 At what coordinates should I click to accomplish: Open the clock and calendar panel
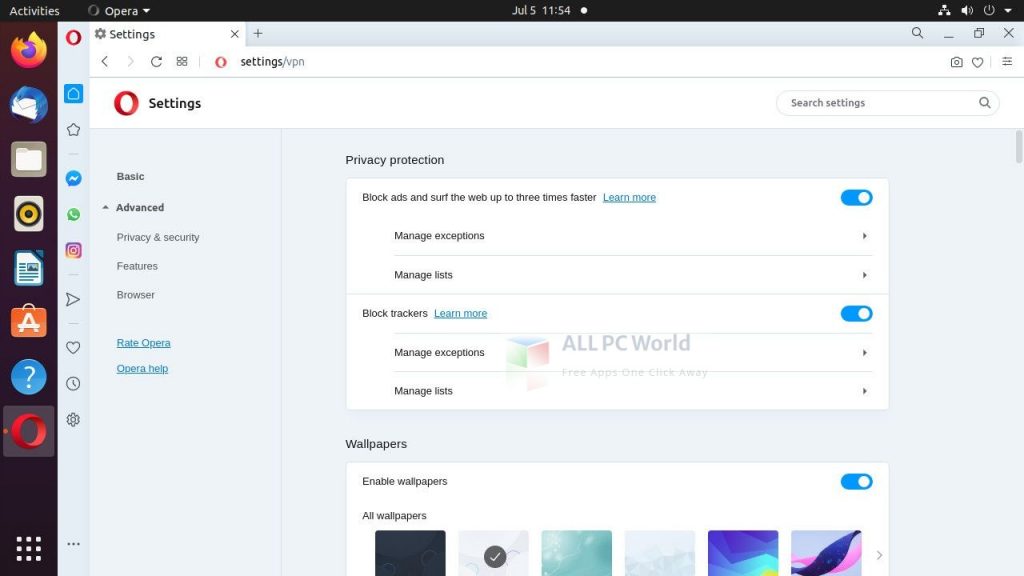pos(541,10)
